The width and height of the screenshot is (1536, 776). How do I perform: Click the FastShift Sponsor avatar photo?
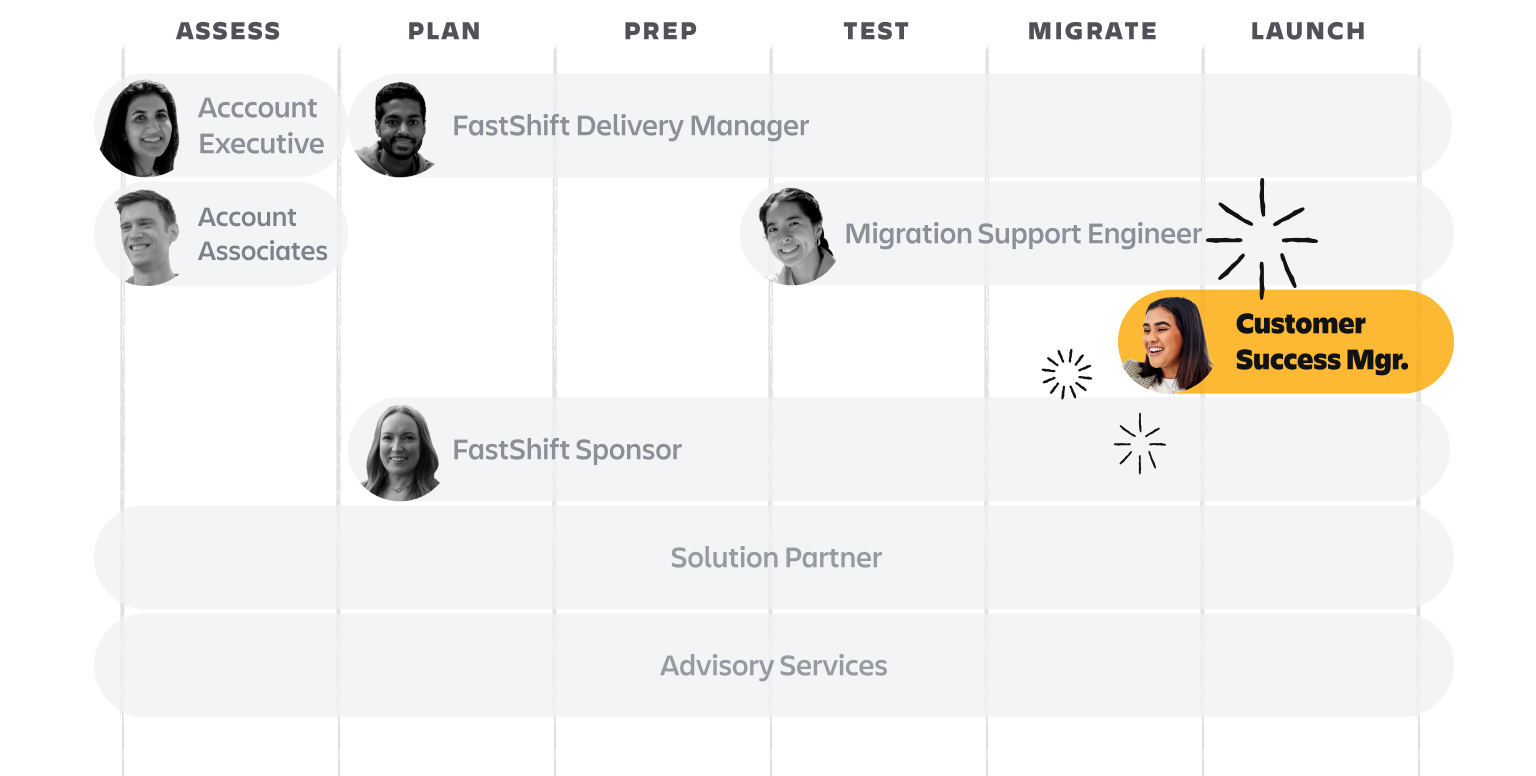pyautogui.click(x=398, y=451)
